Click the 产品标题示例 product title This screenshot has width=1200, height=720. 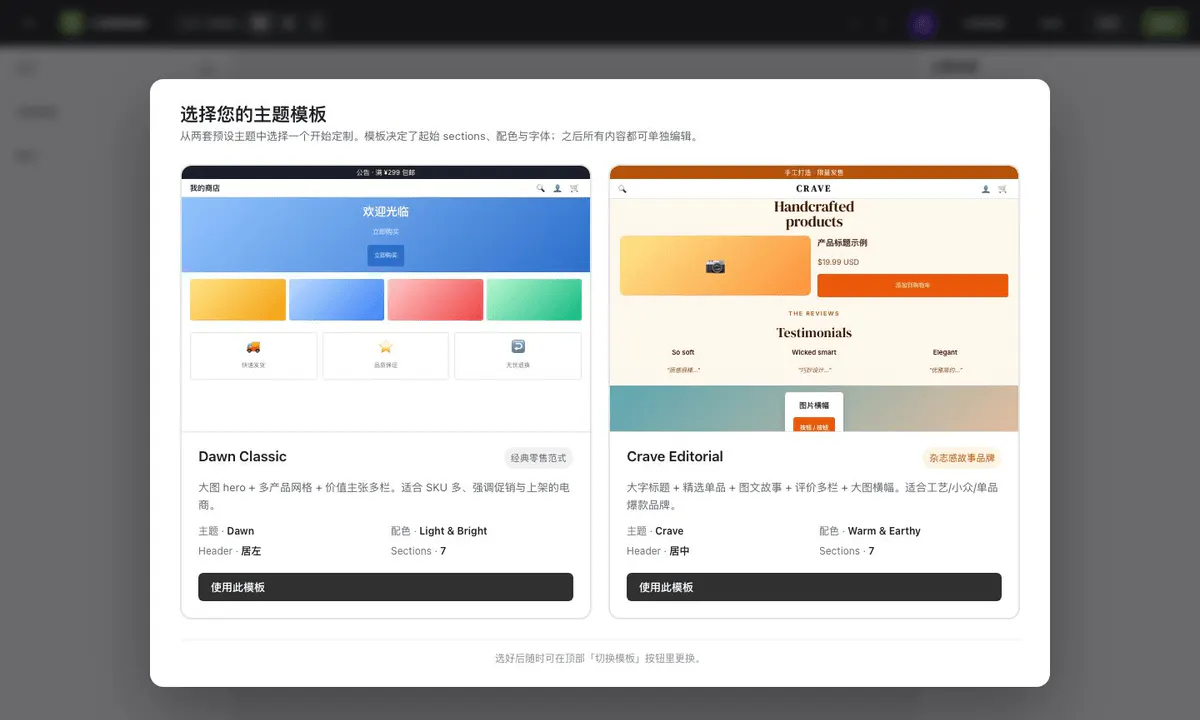coord(842,243)
